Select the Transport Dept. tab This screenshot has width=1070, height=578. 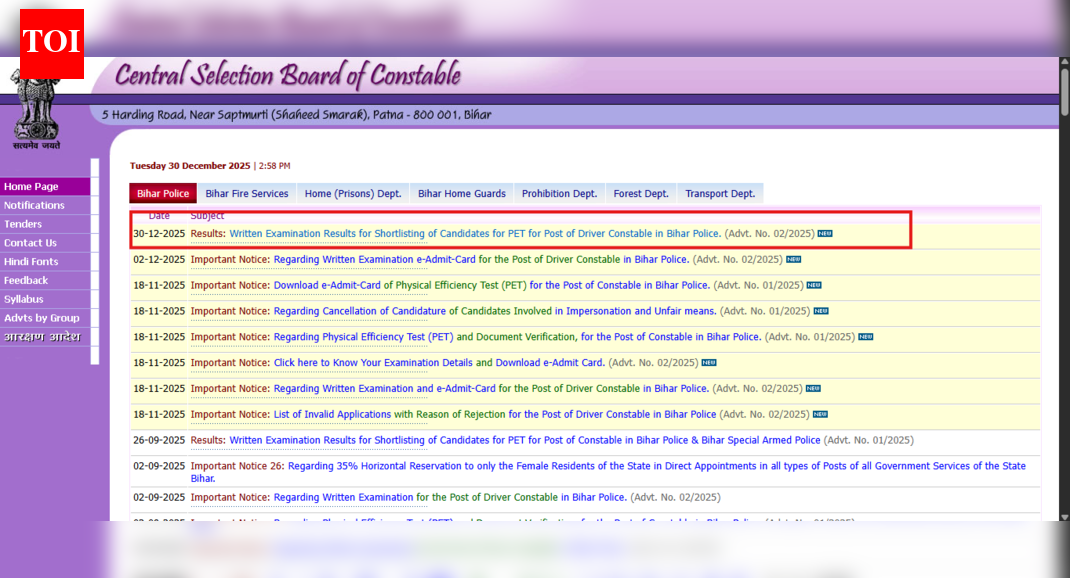720,194
